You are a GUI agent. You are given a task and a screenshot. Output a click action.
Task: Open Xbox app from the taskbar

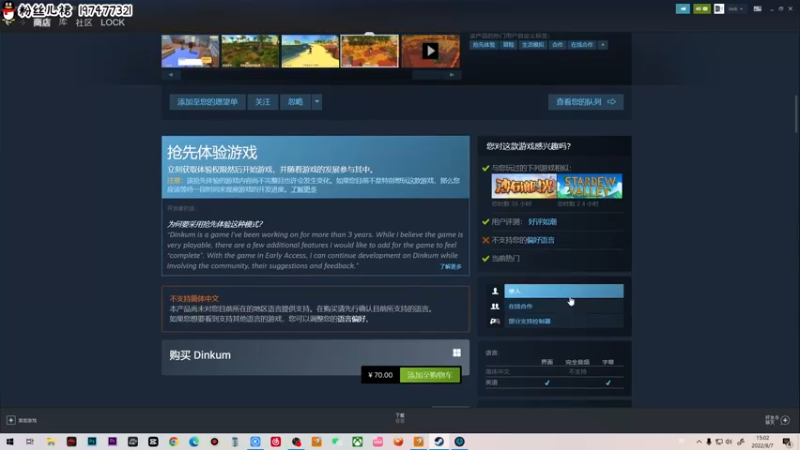357,442
